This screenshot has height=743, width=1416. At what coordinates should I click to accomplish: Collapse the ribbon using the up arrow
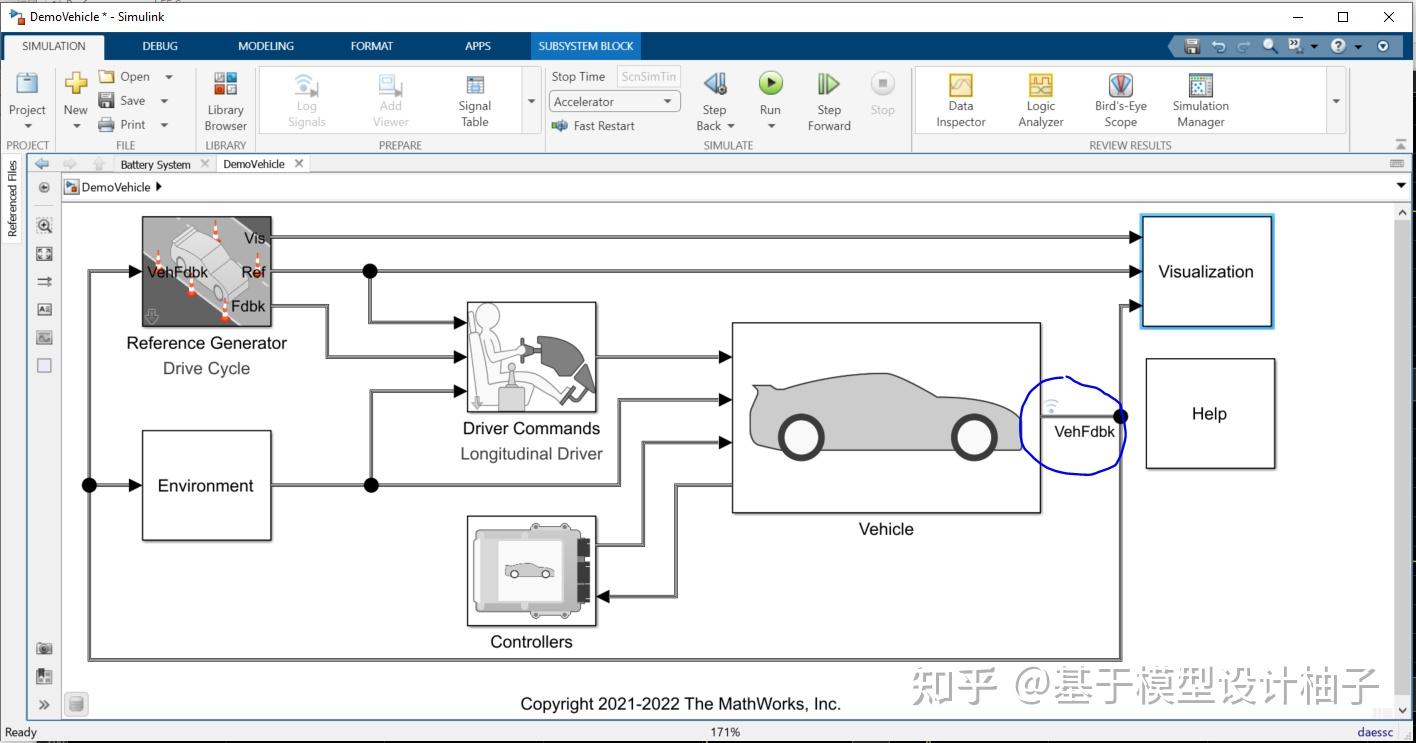point(1400,143)
